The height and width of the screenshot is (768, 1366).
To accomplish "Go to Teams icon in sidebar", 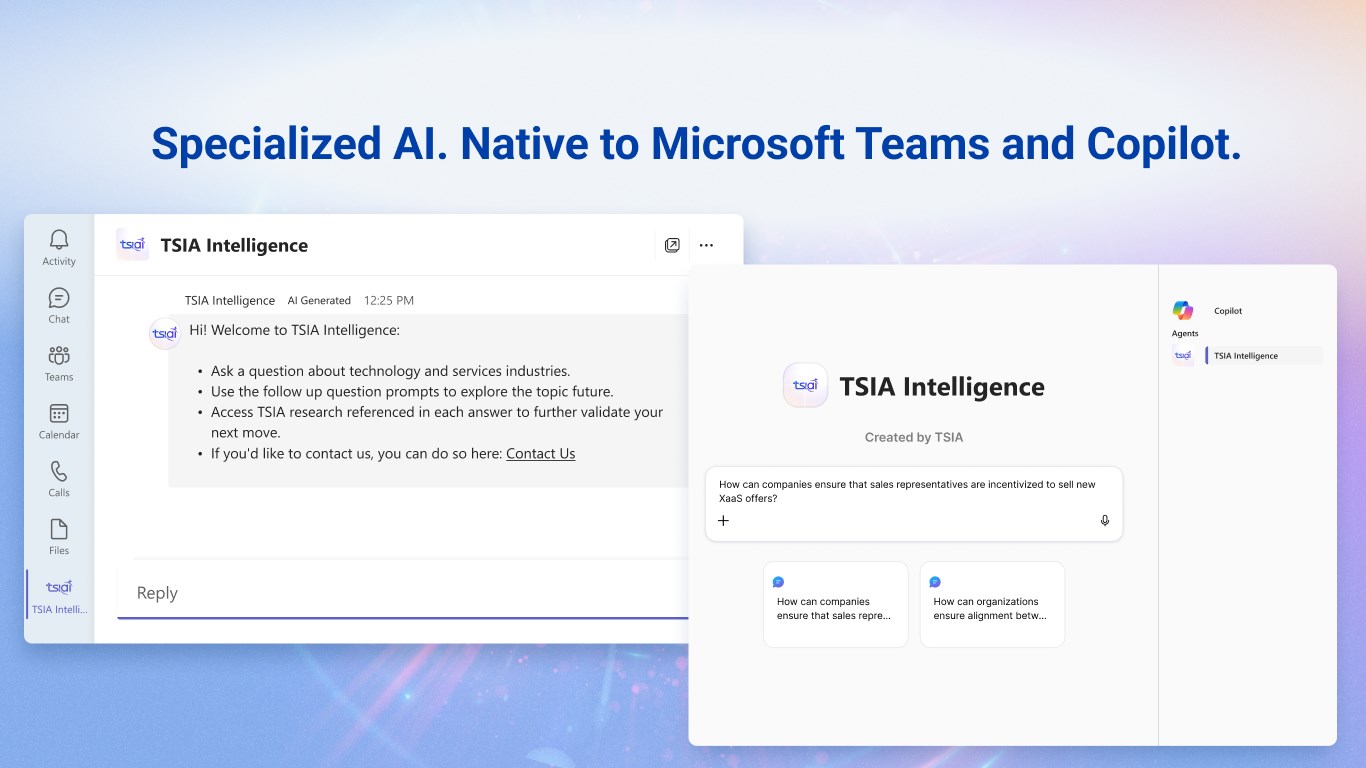I will click(59, 356).
